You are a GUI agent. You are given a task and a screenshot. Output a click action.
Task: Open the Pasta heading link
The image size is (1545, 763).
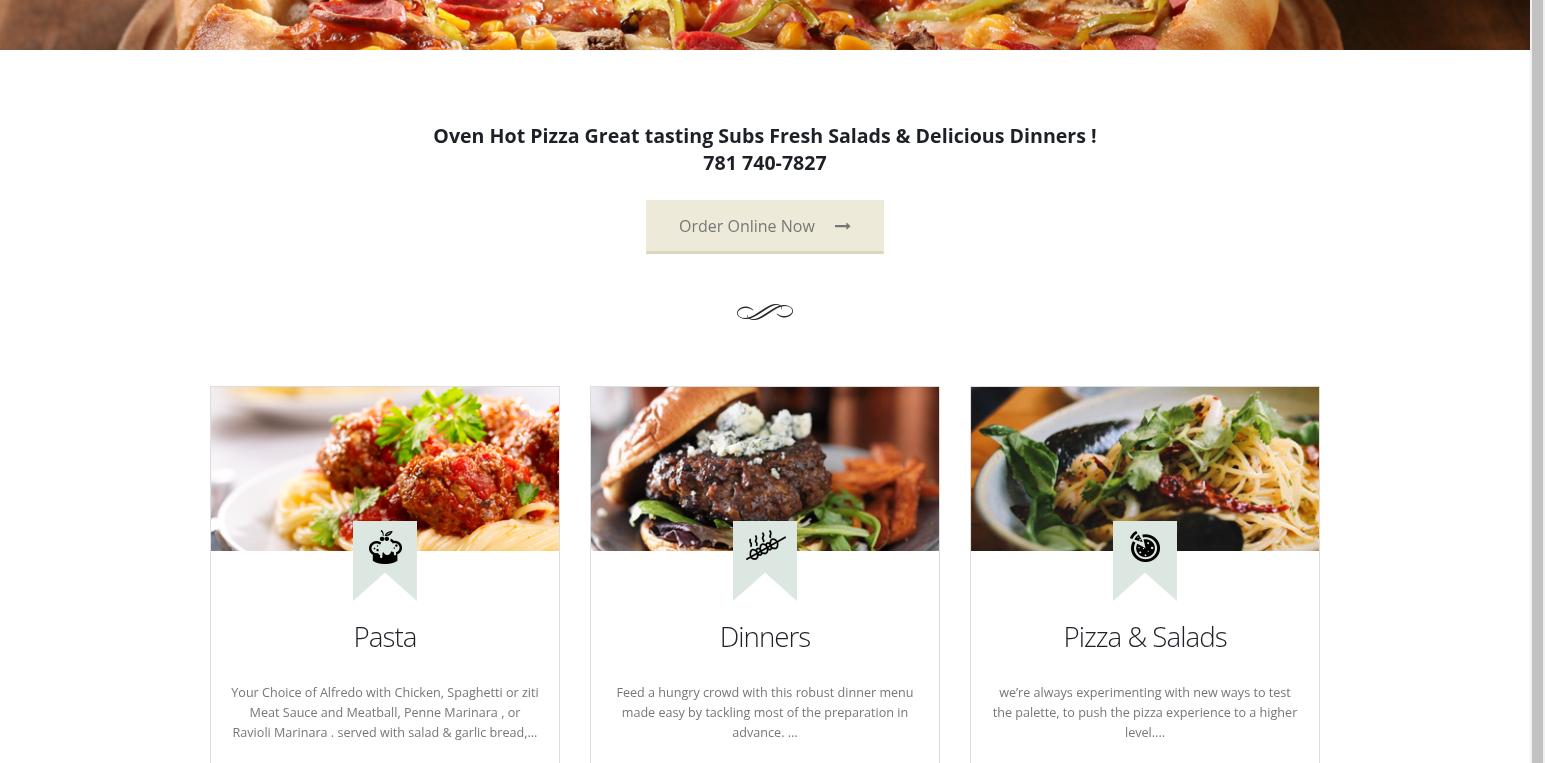pos(385,637)
